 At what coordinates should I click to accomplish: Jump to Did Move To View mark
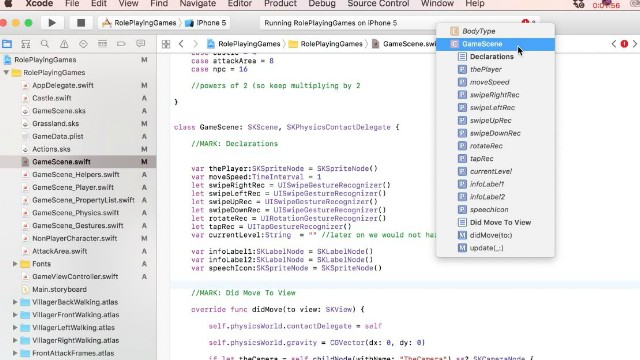coord(495,222)
